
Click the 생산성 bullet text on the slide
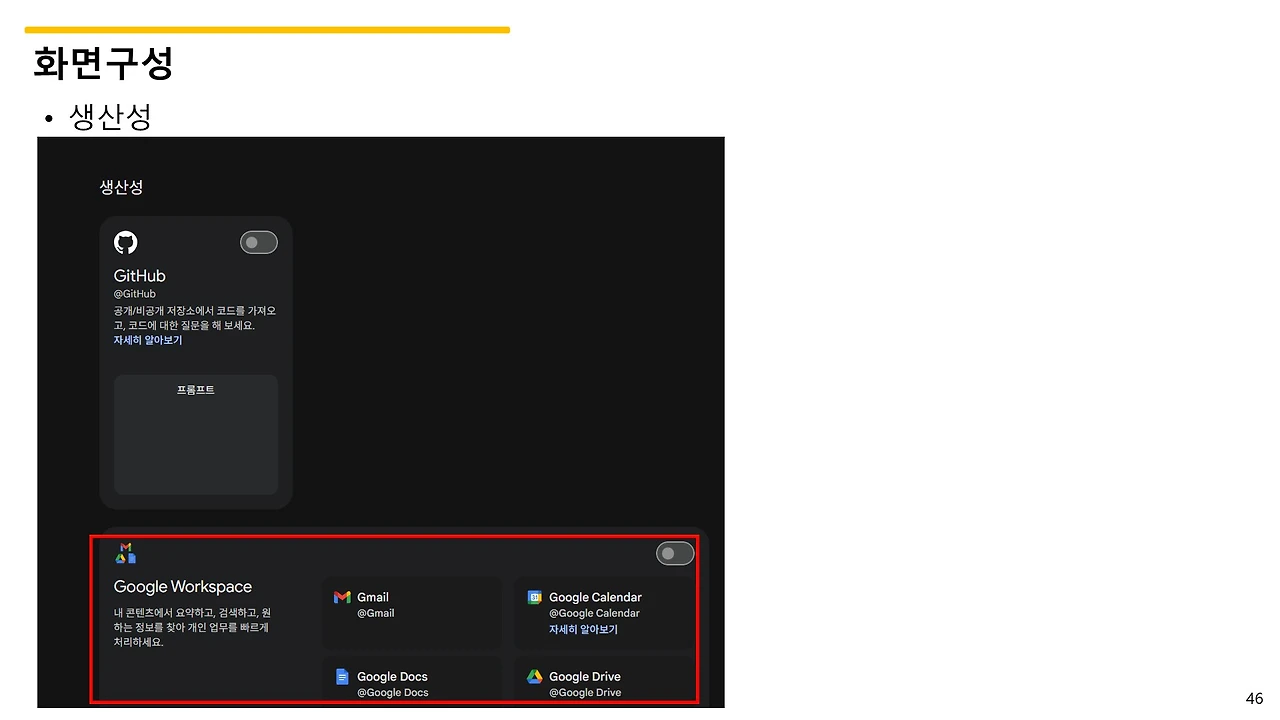tap(110, 117)
